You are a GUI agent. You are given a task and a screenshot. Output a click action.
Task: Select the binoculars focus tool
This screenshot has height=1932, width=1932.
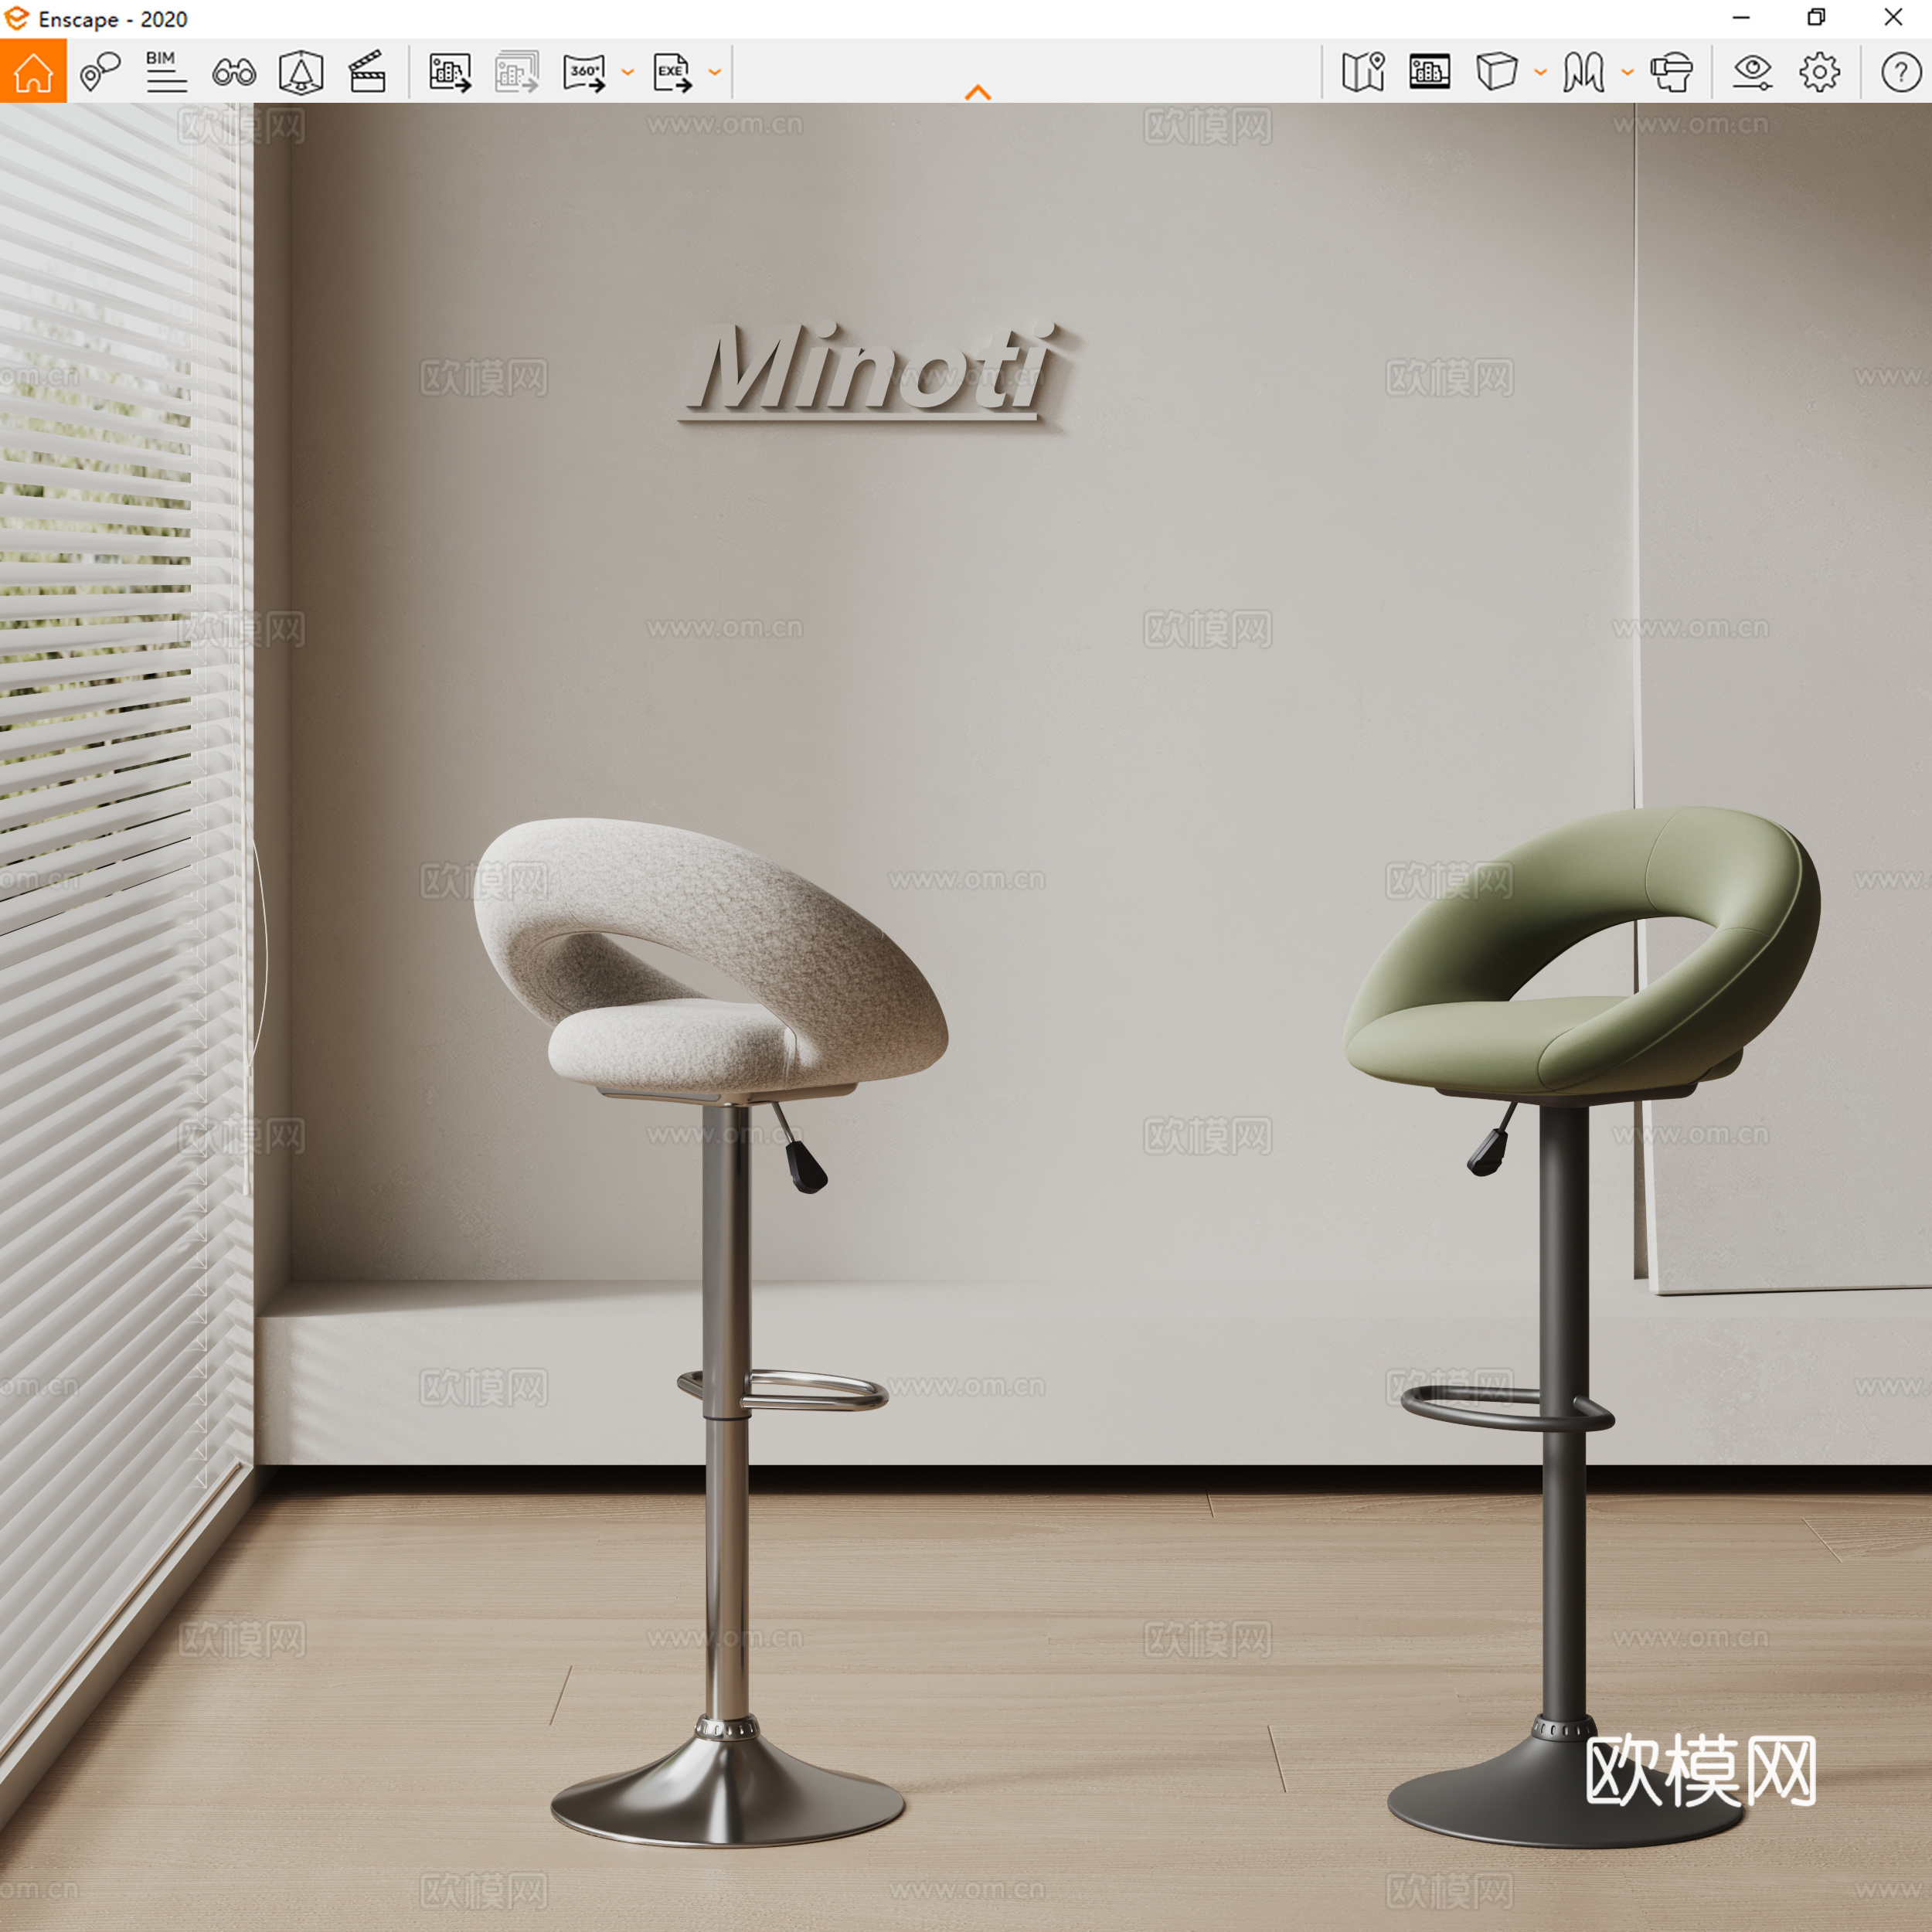(x=233, y=72)
